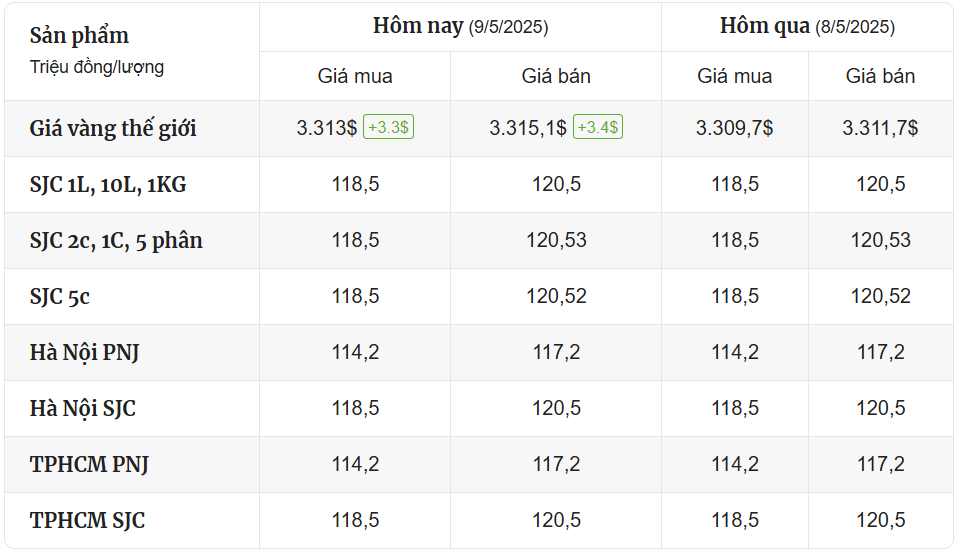Screen dimensions: 963x556
Task: Select the TPHCM SJC row label
Action: coord(87,520)
